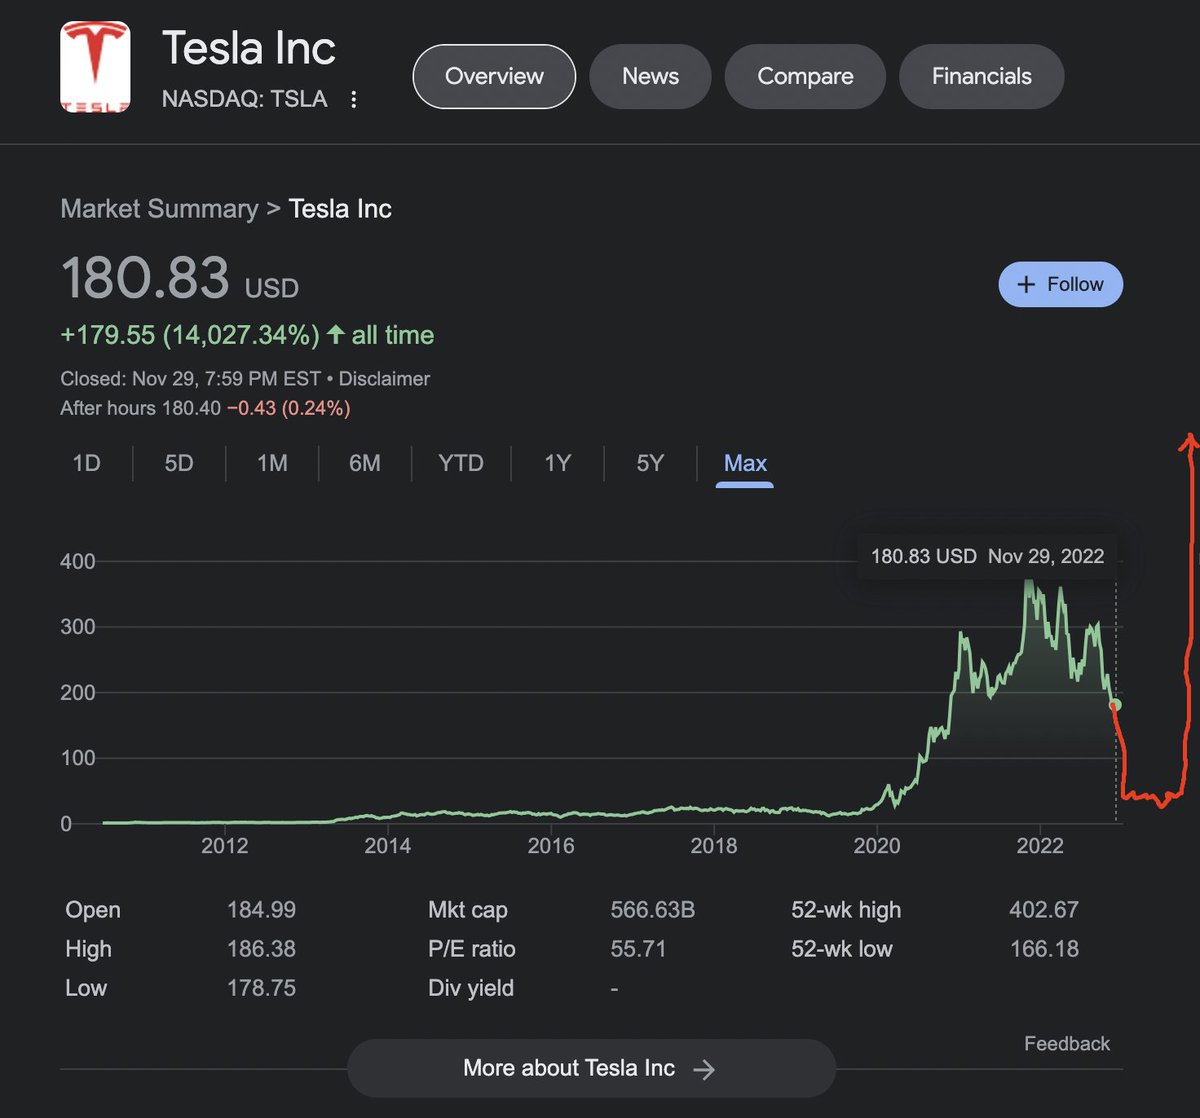Select the Max chart range
The height and width of the screenshot is (1118, 1200).
click(x=745, y=463)
